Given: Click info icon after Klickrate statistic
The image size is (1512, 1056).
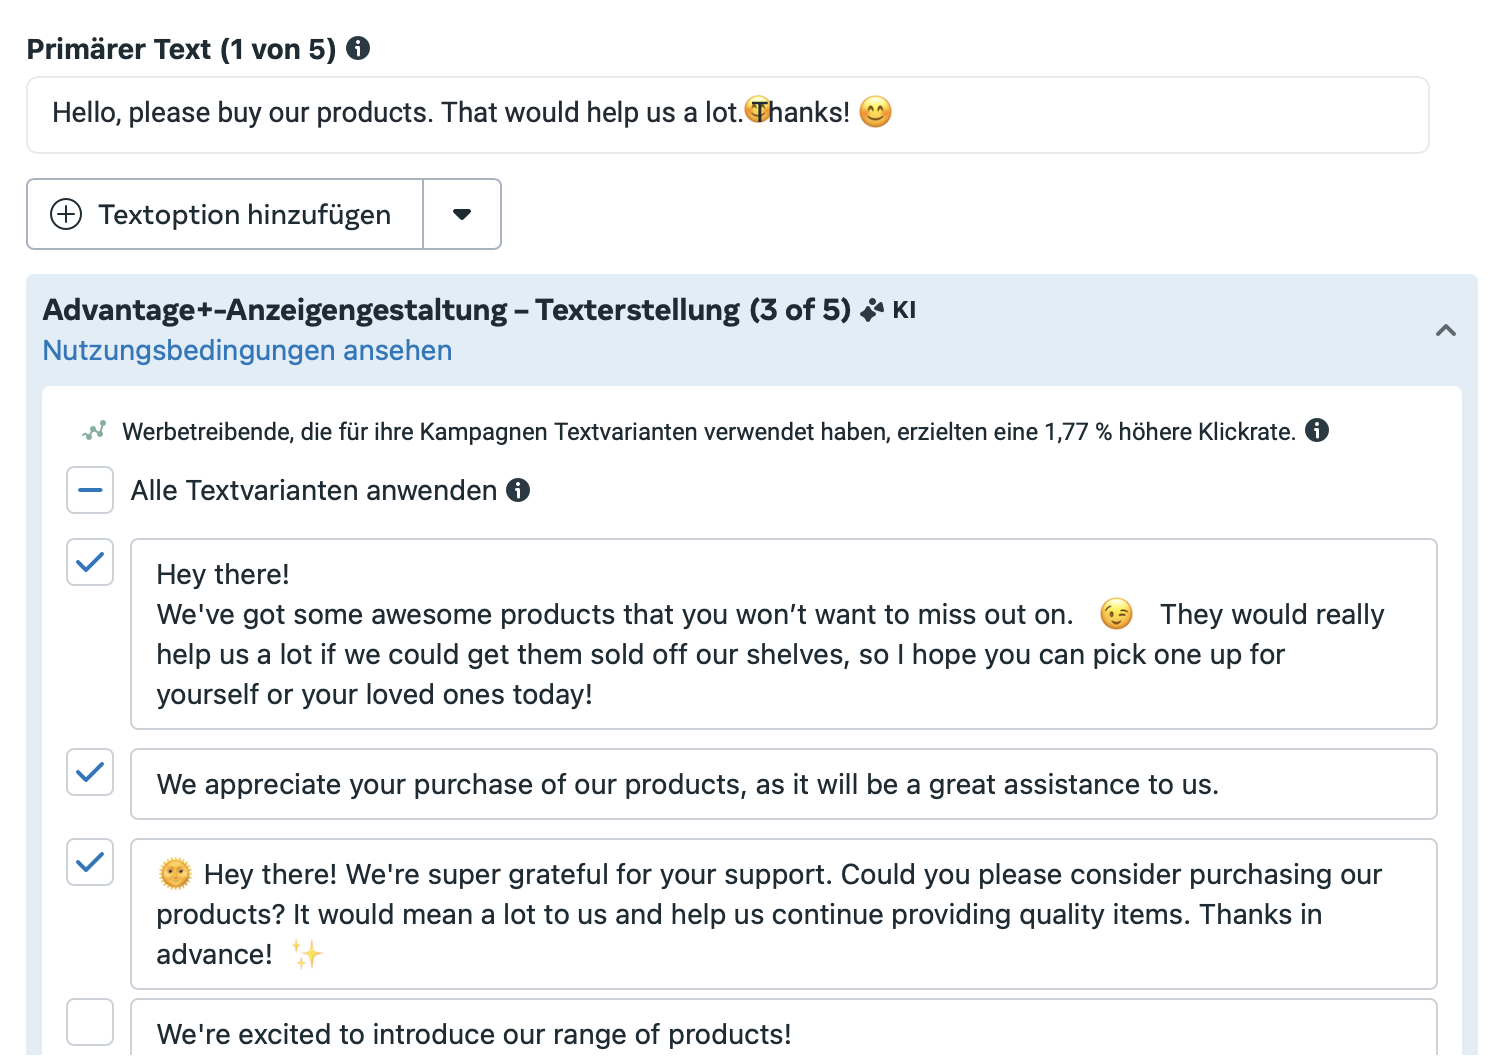Looking at the screenshot, I should tap(1318, 431).
